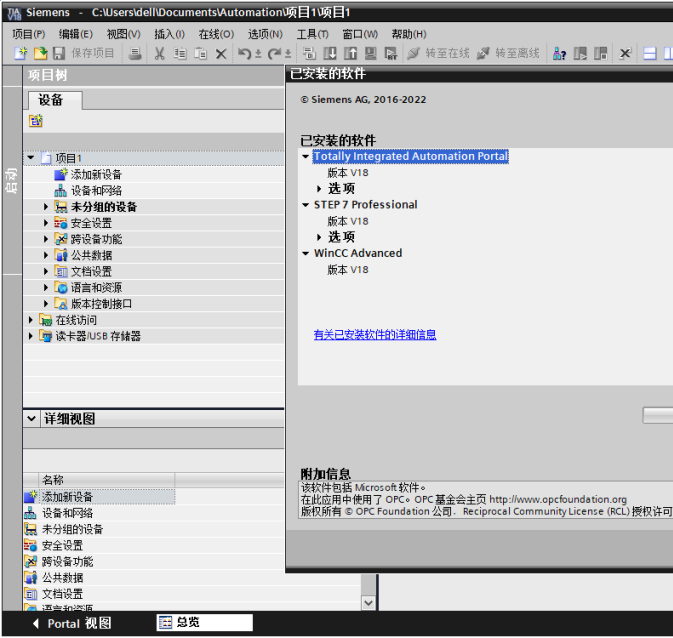This screenshot has height=638, width=673.
Task: Open the 视图(V) menu
Action: 124,34
